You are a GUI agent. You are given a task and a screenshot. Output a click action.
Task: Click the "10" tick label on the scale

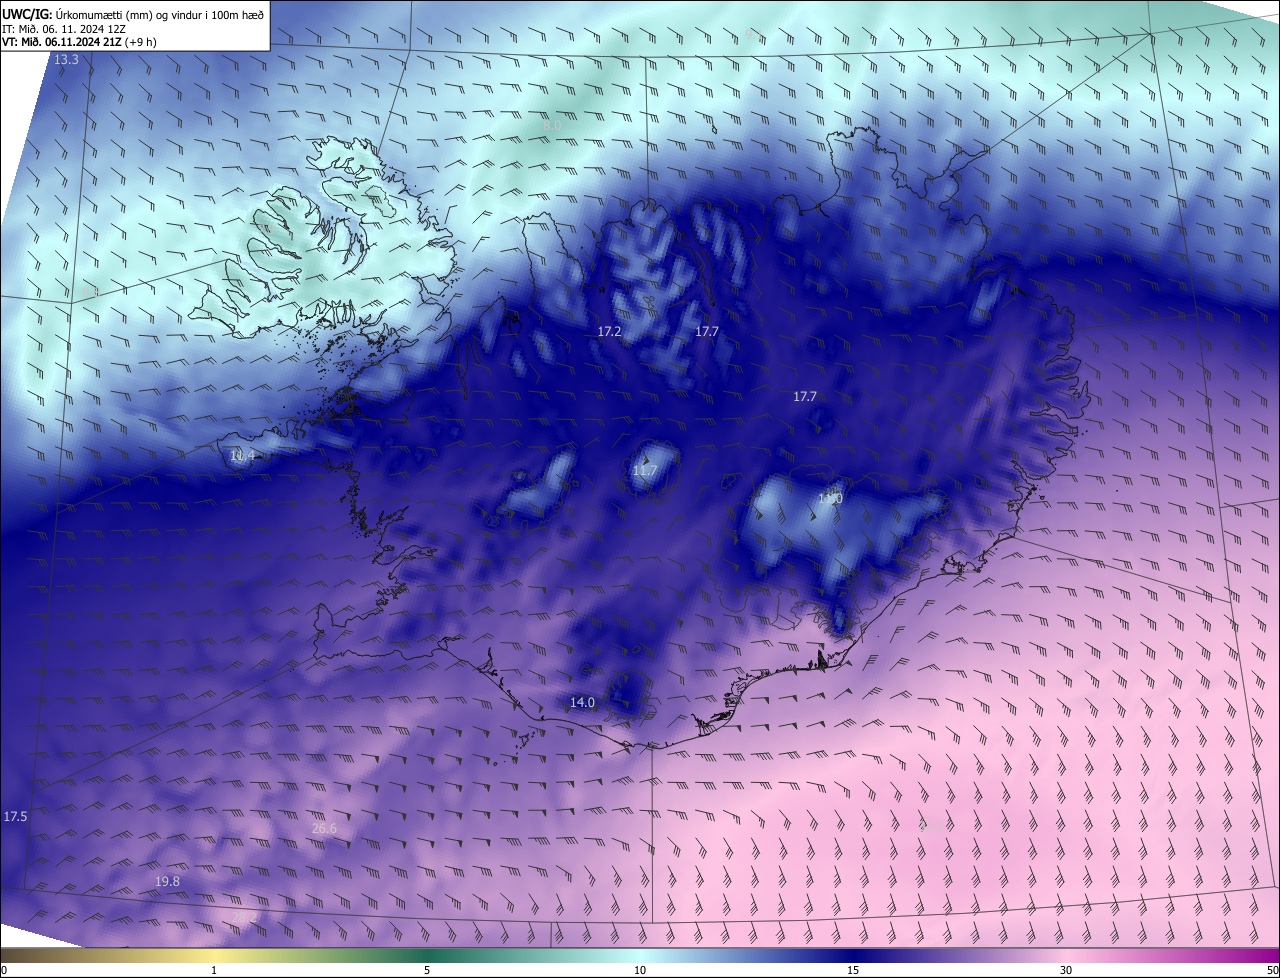click(640, 971)
